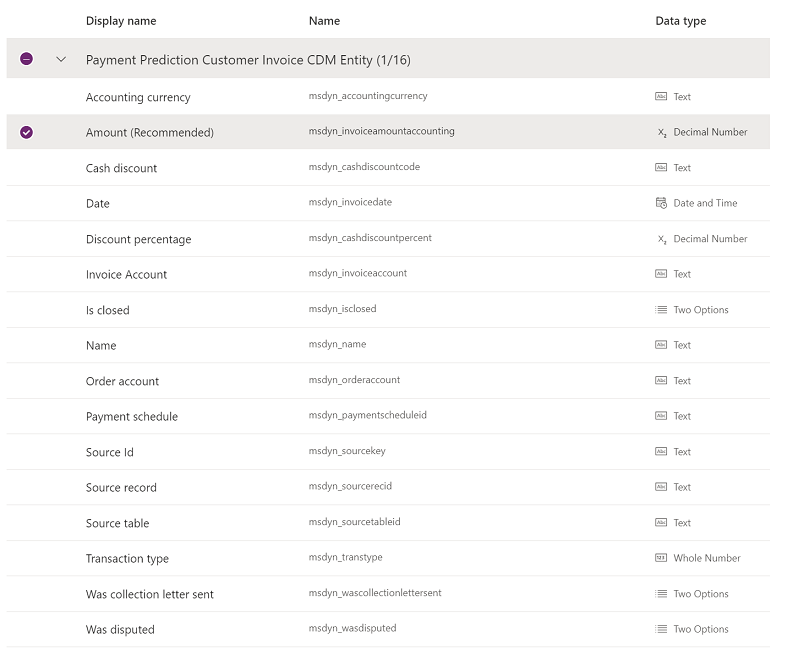Click the Whole Number icon for Transaction type
Image resolution: width=787 pixels, height=649 pixels.
[661, 558]
